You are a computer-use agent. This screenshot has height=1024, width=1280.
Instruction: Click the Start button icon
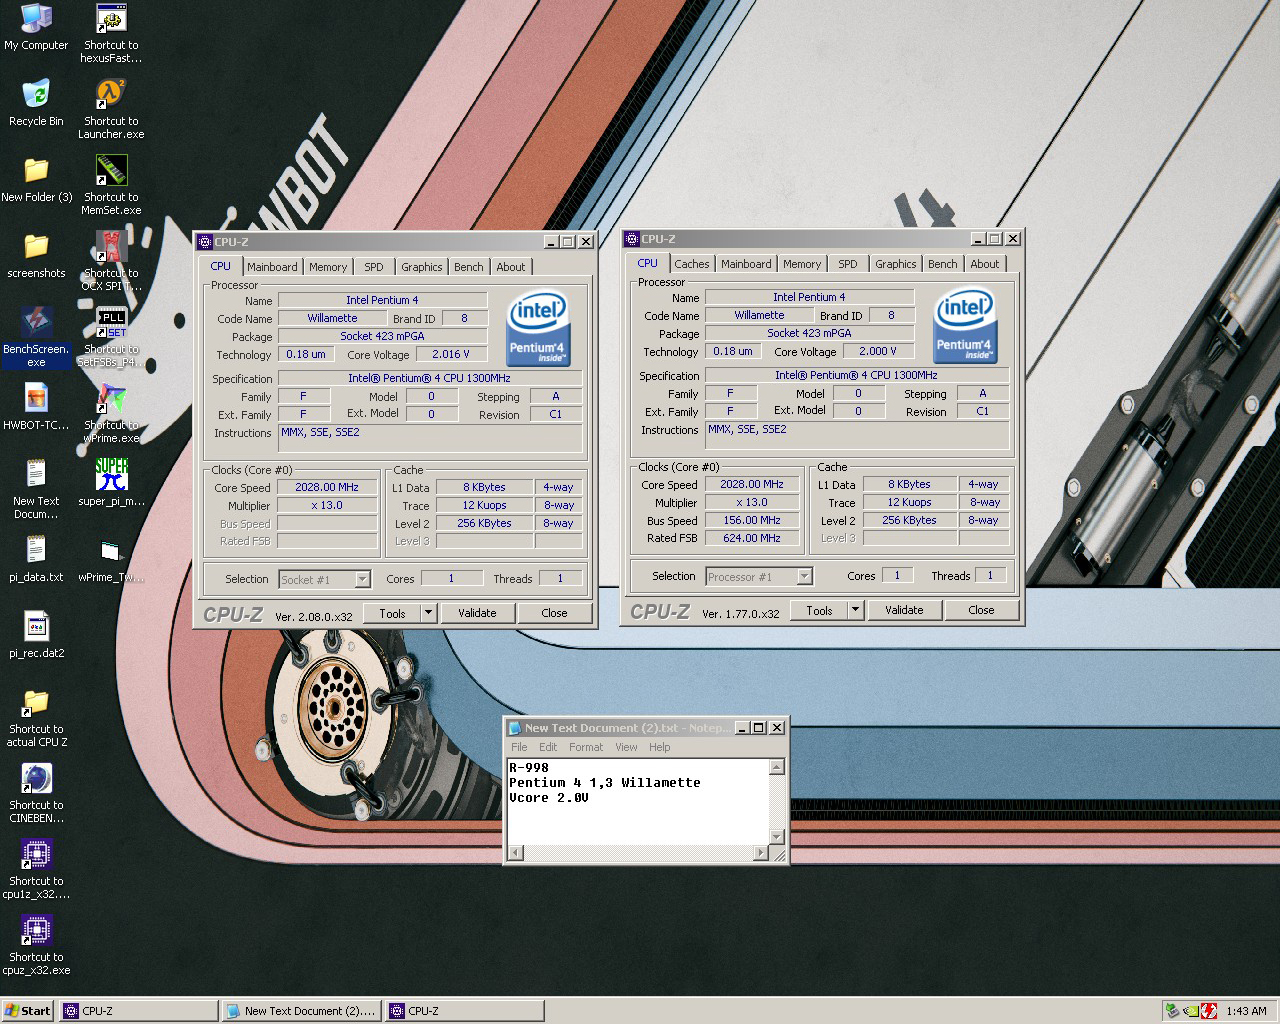click(x=27, y=1011)
